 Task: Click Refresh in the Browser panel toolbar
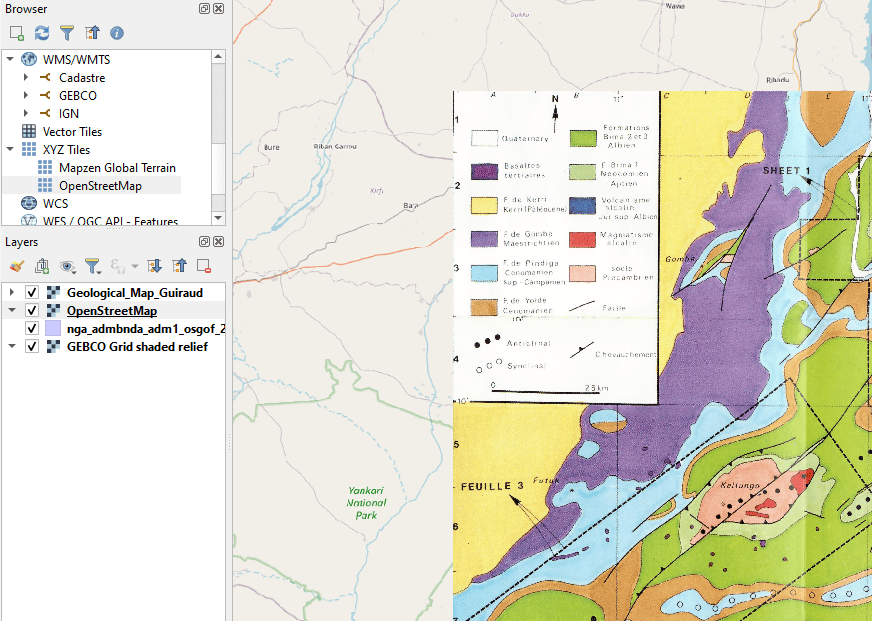tap(41, 33)
